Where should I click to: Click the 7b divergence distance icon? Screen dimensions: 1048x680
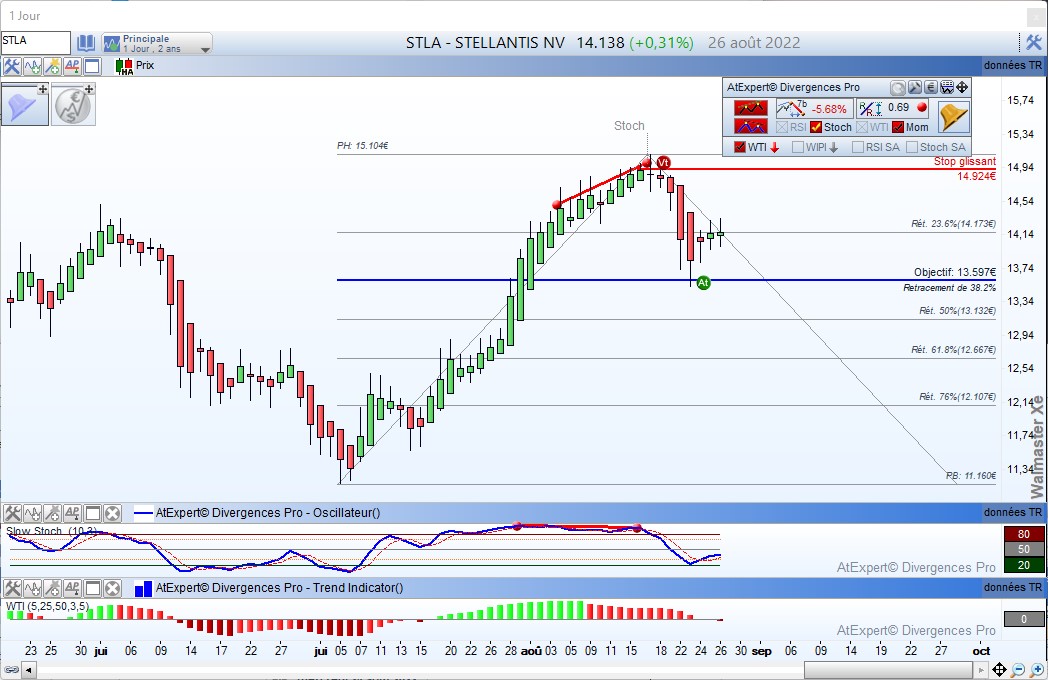[x=792, y=108]
